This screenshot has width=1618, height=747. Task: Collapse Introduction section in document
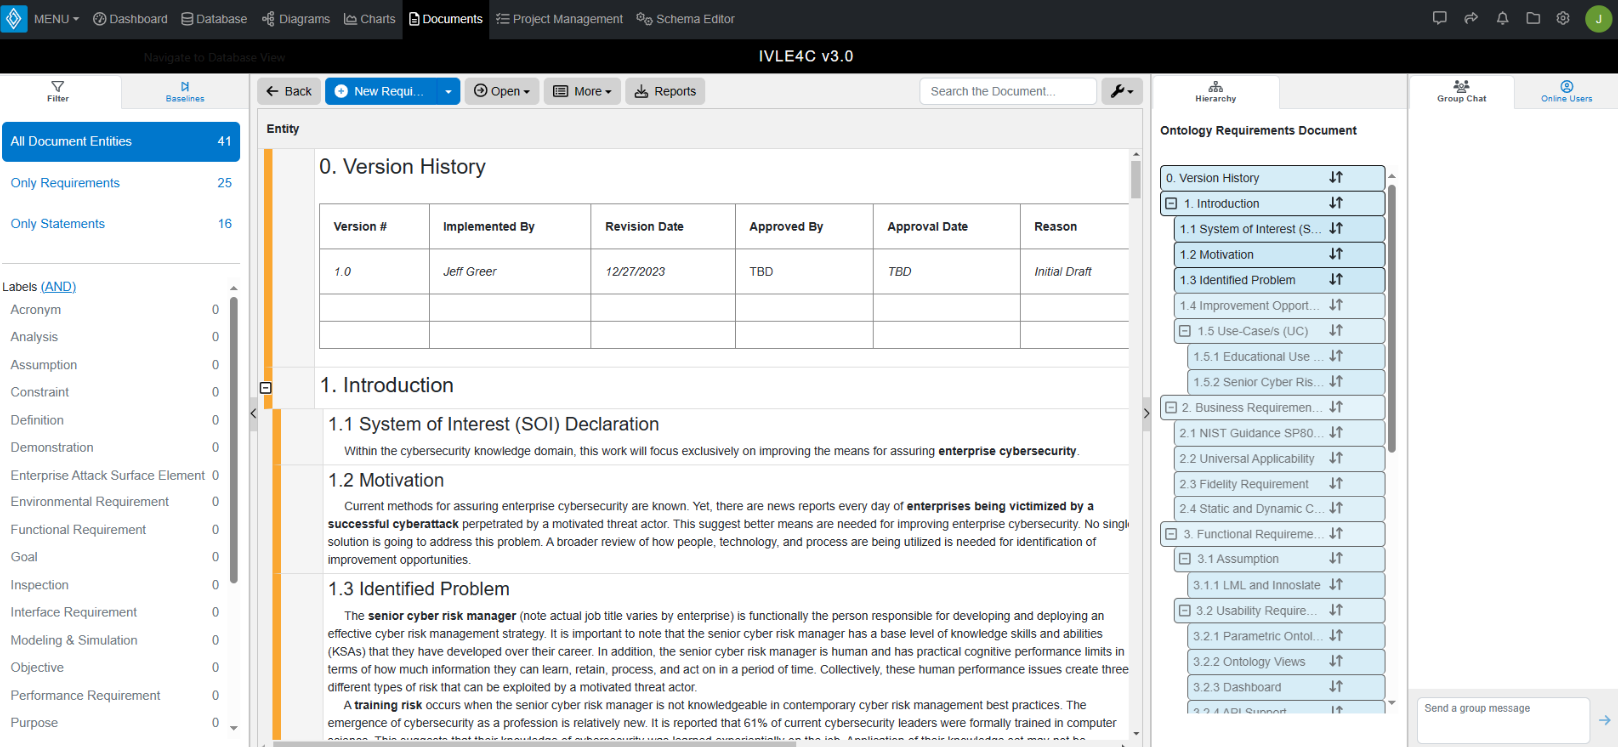pos(266,387)
